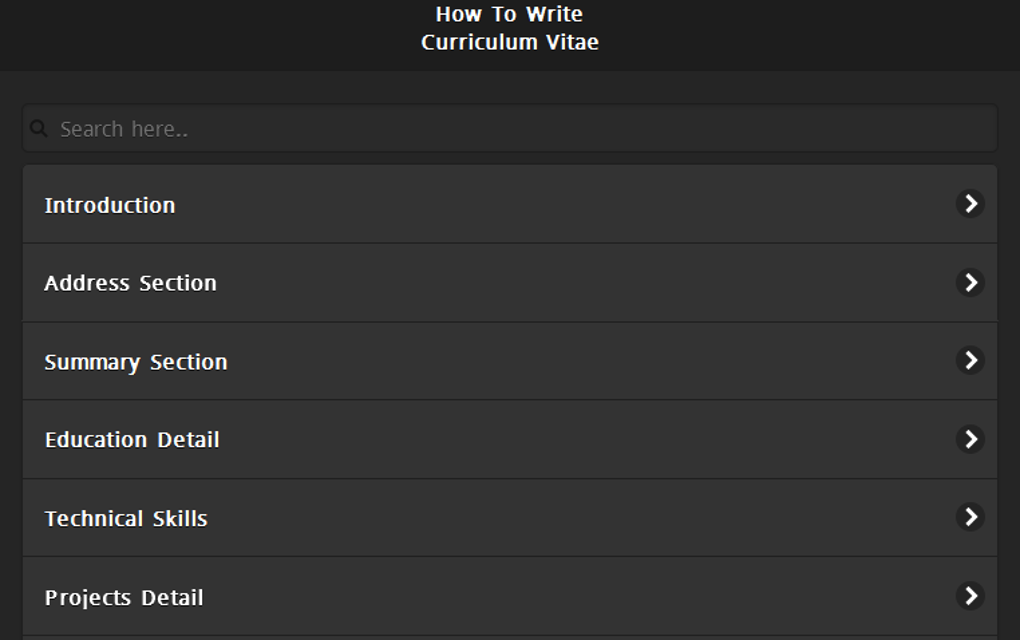Expand Technical Skills using its chevron
Screen dimensions: 1020x640
(969, 517)
